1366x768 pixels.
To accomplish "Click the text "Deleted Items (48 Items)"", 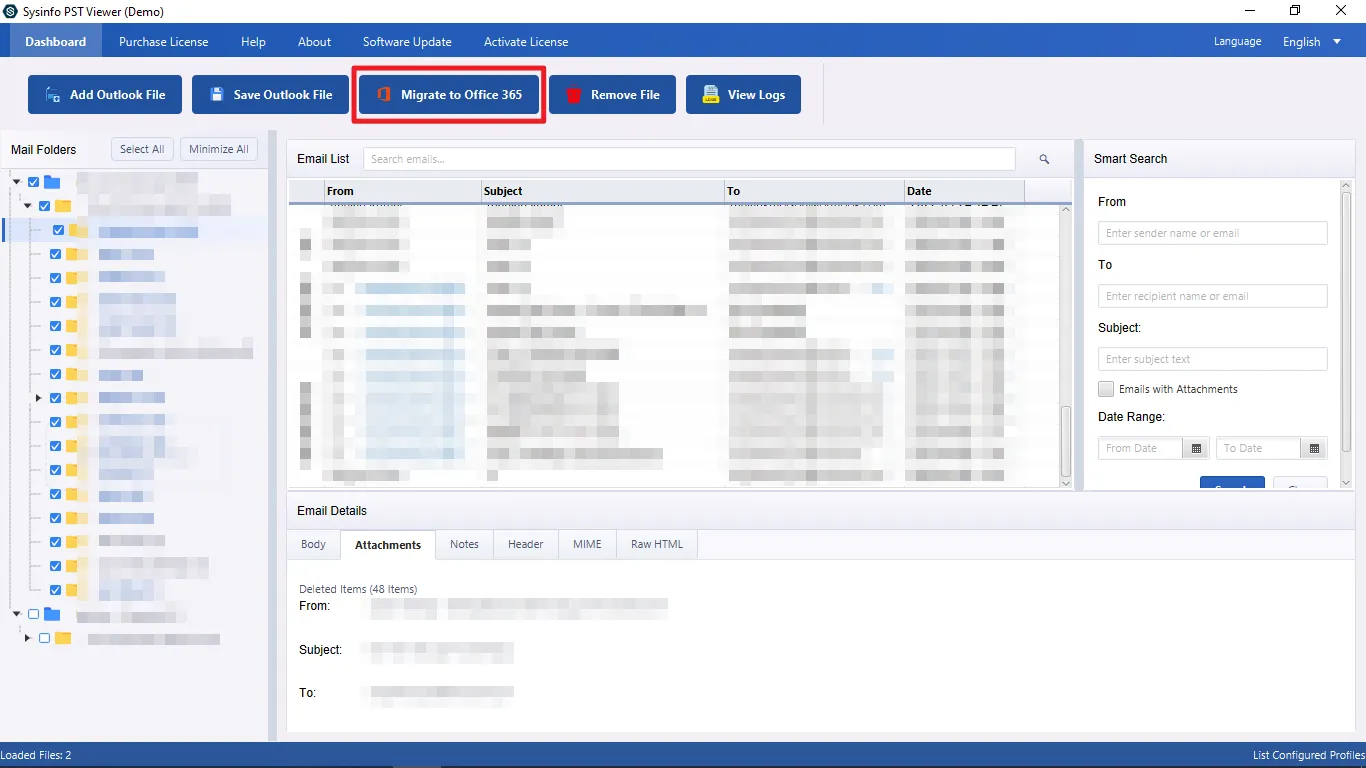I will click(358, 589).
